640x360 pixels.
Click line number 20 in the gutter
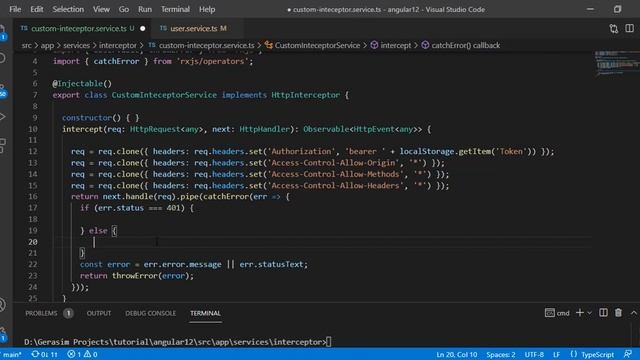click(x=33, y=242)
